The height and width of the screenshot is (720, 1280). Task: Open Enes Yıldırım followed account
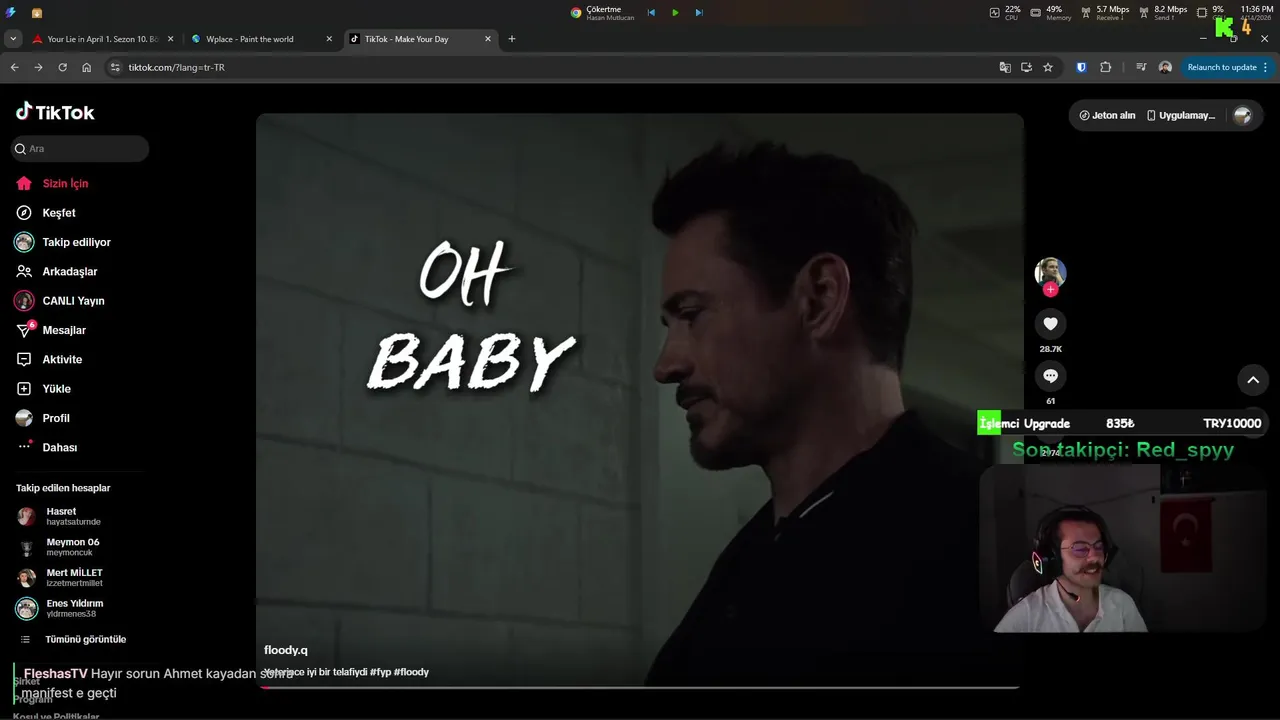75,608
